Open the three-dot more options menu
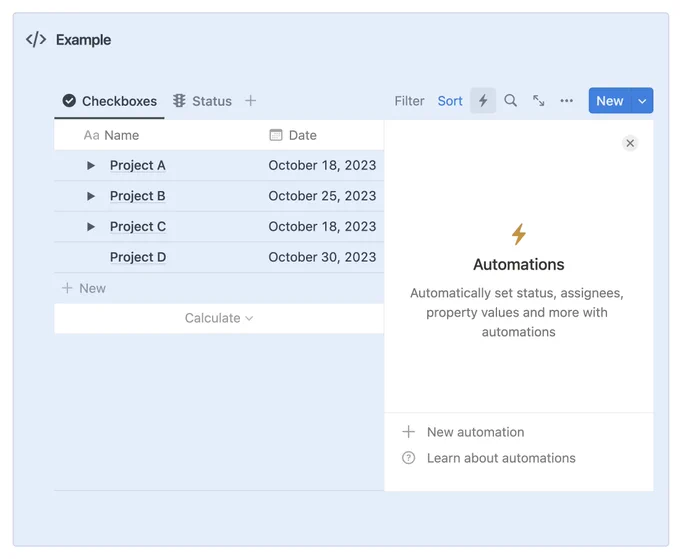 566,101
